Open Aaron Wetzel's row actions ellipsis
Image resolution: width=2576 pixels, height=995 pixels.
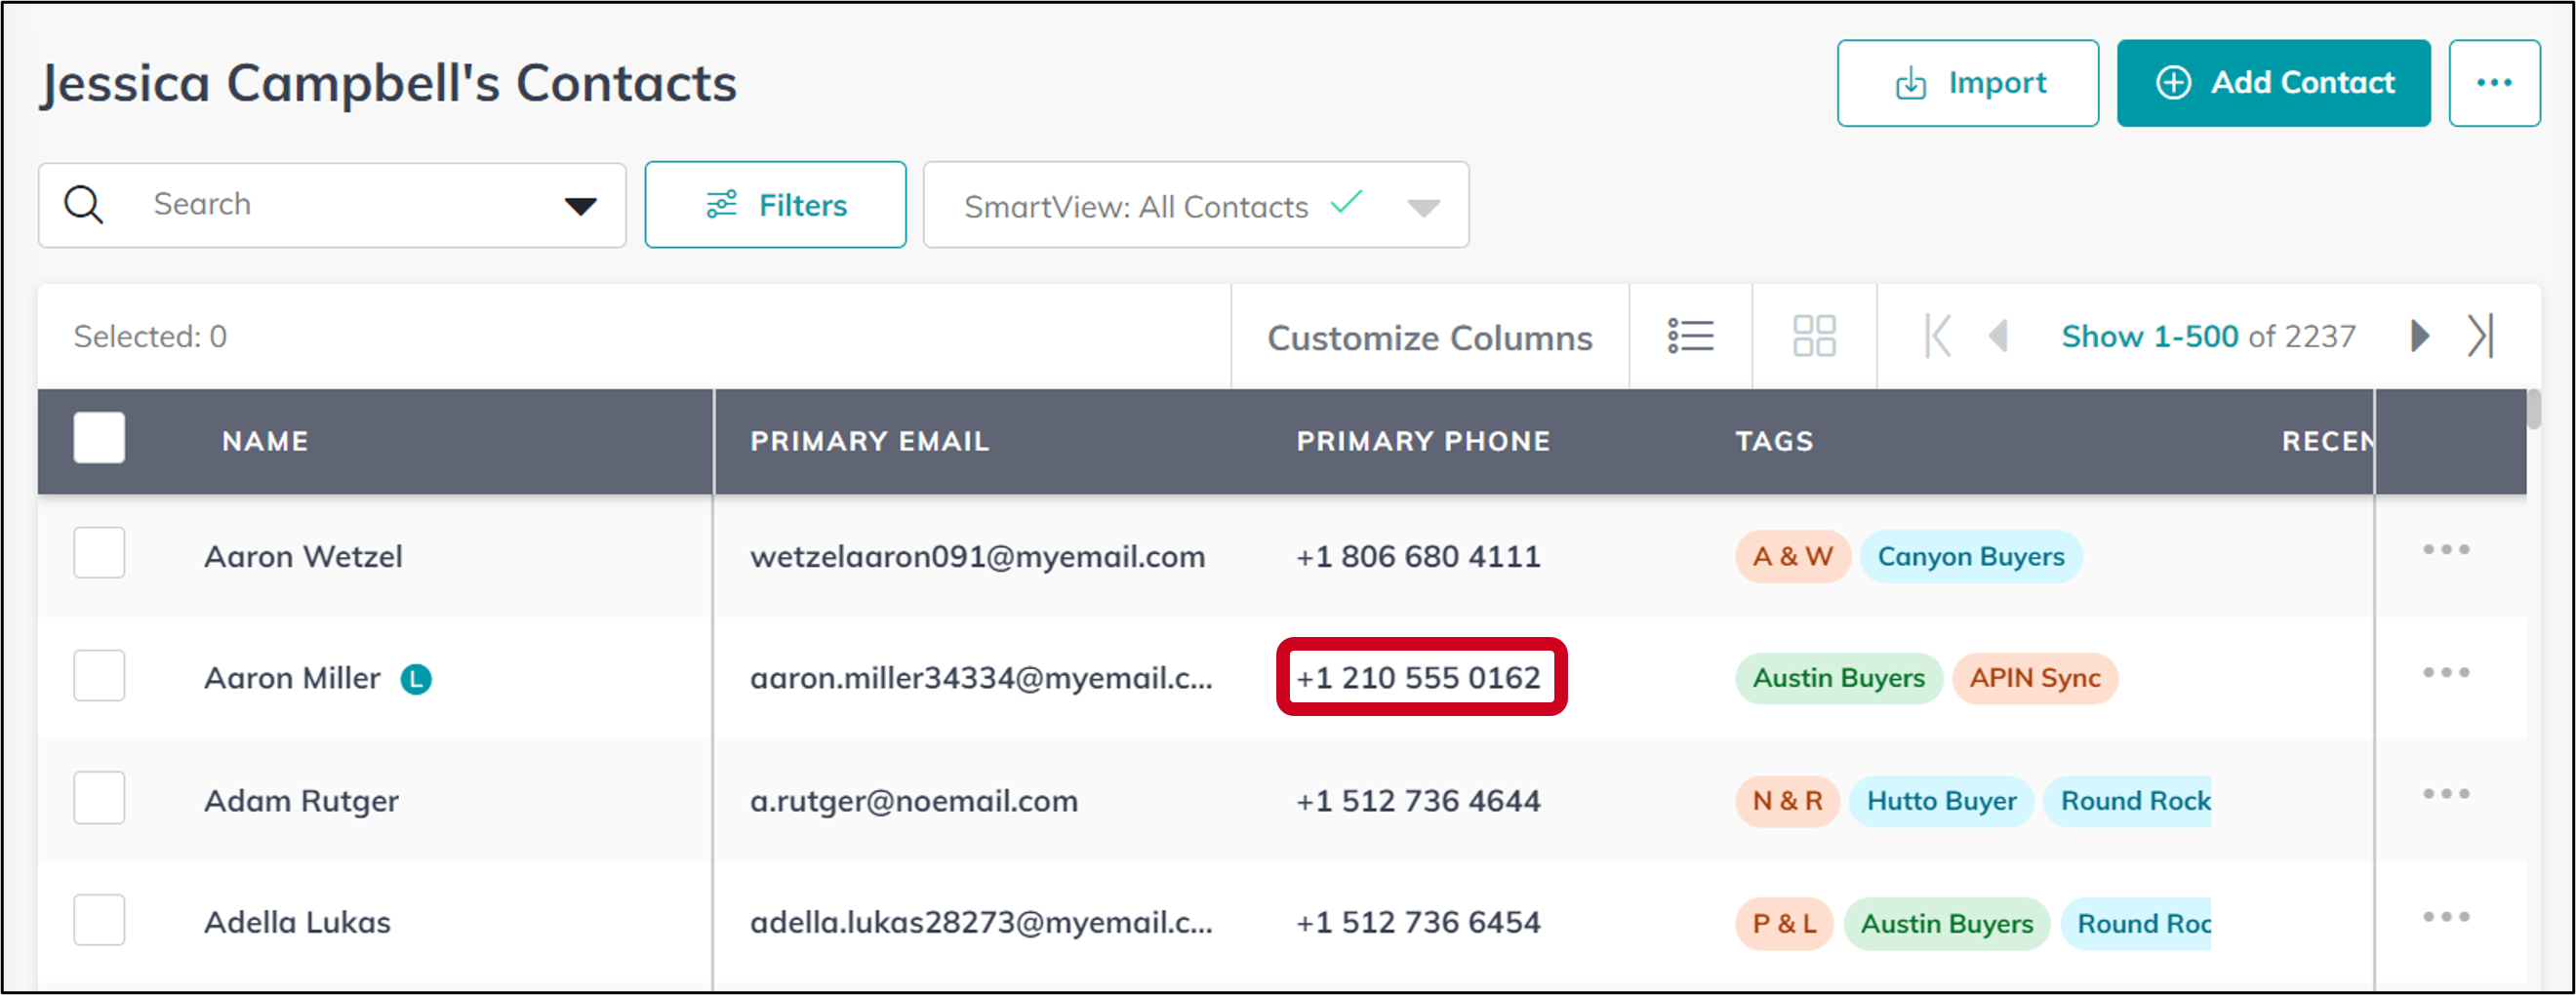2446,548
